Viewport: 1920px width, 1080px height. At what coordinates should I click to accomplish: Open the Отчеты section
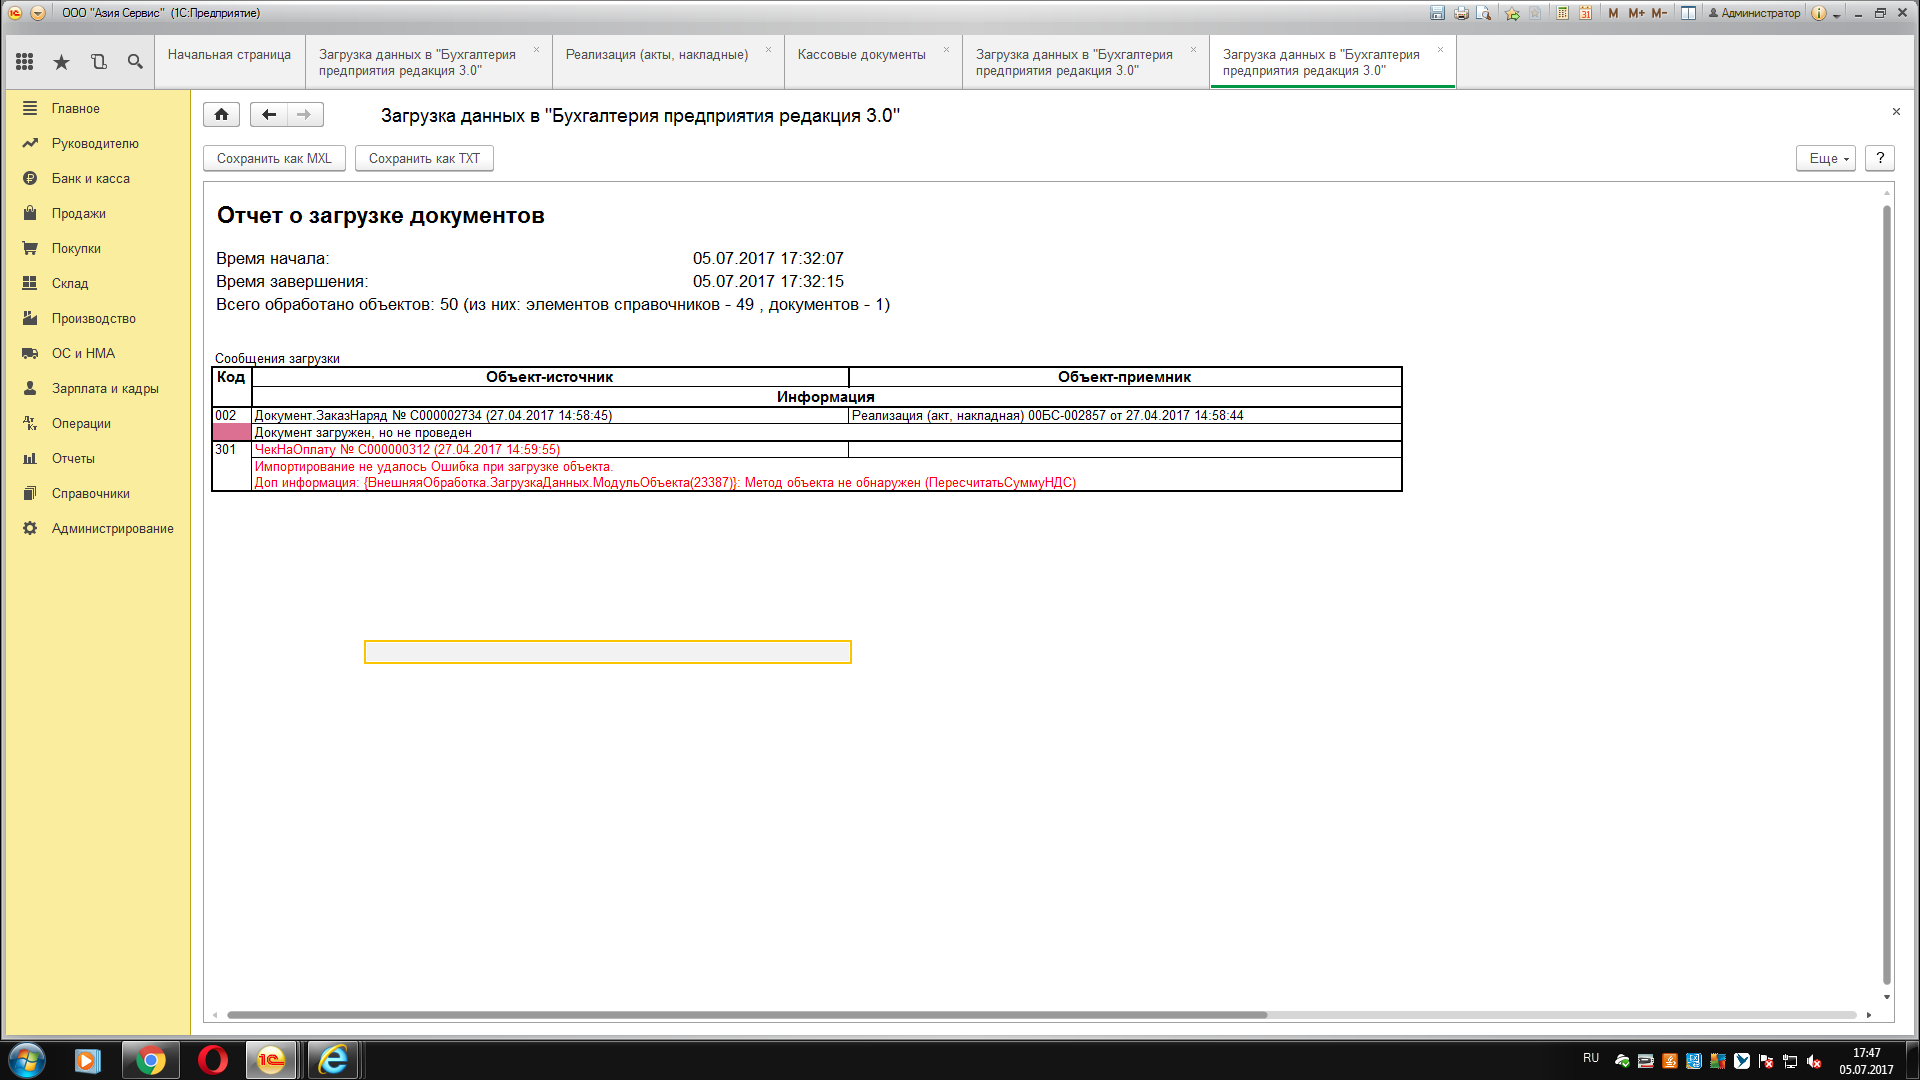[x=97, y=458]
